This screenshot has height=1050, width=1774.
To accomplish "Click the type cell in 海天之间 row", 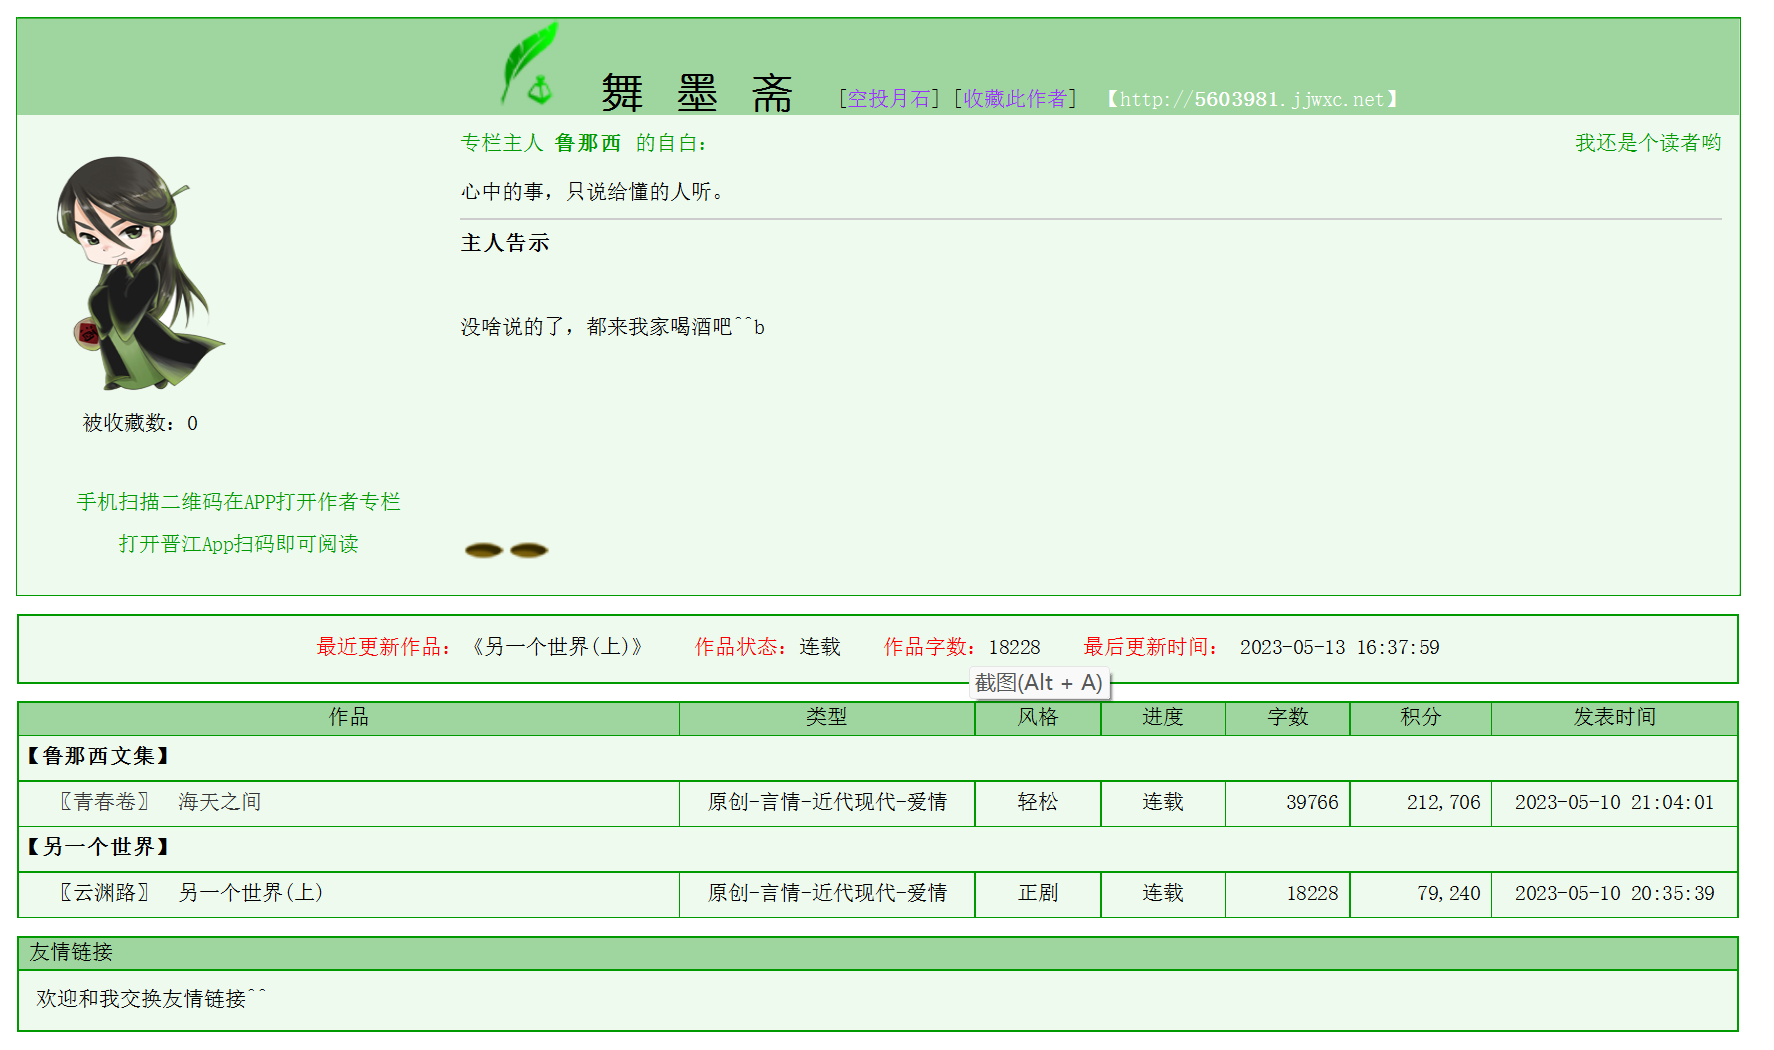I will point(827,802).
